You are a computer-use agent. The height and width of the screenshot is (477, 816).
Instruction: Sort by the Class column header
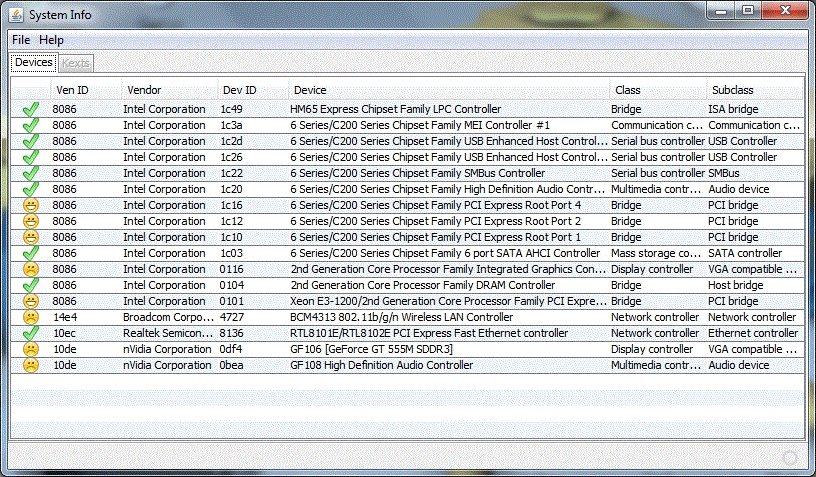pos(658,90)
